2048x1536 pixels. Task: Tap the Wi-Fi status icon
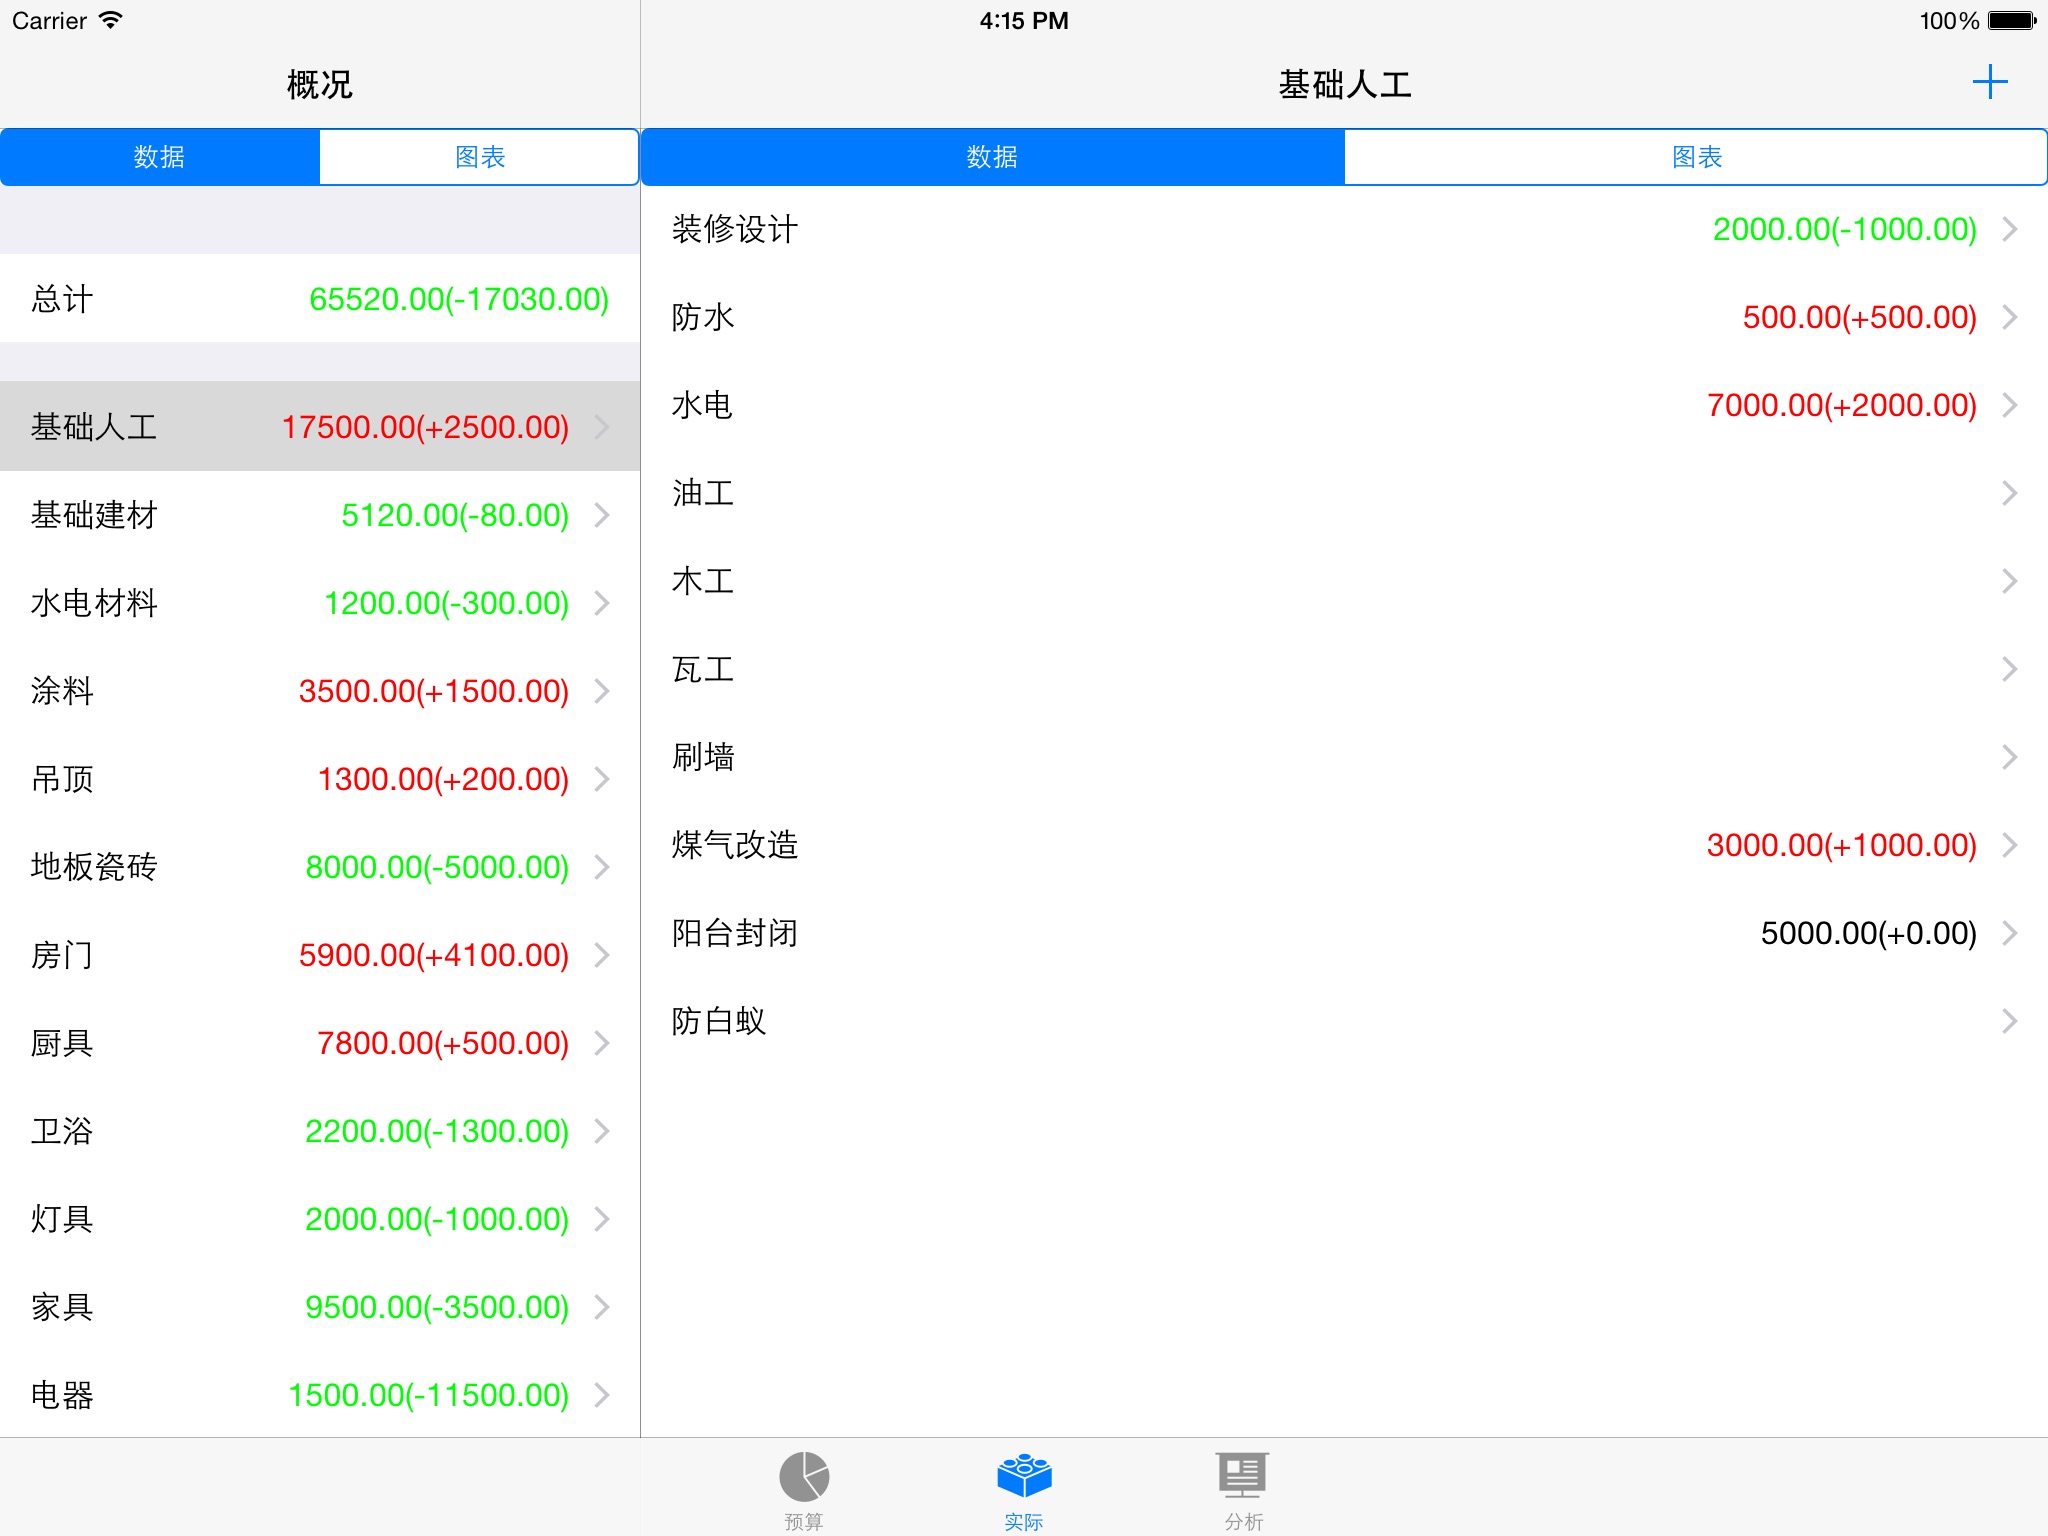tap(111, 20)
